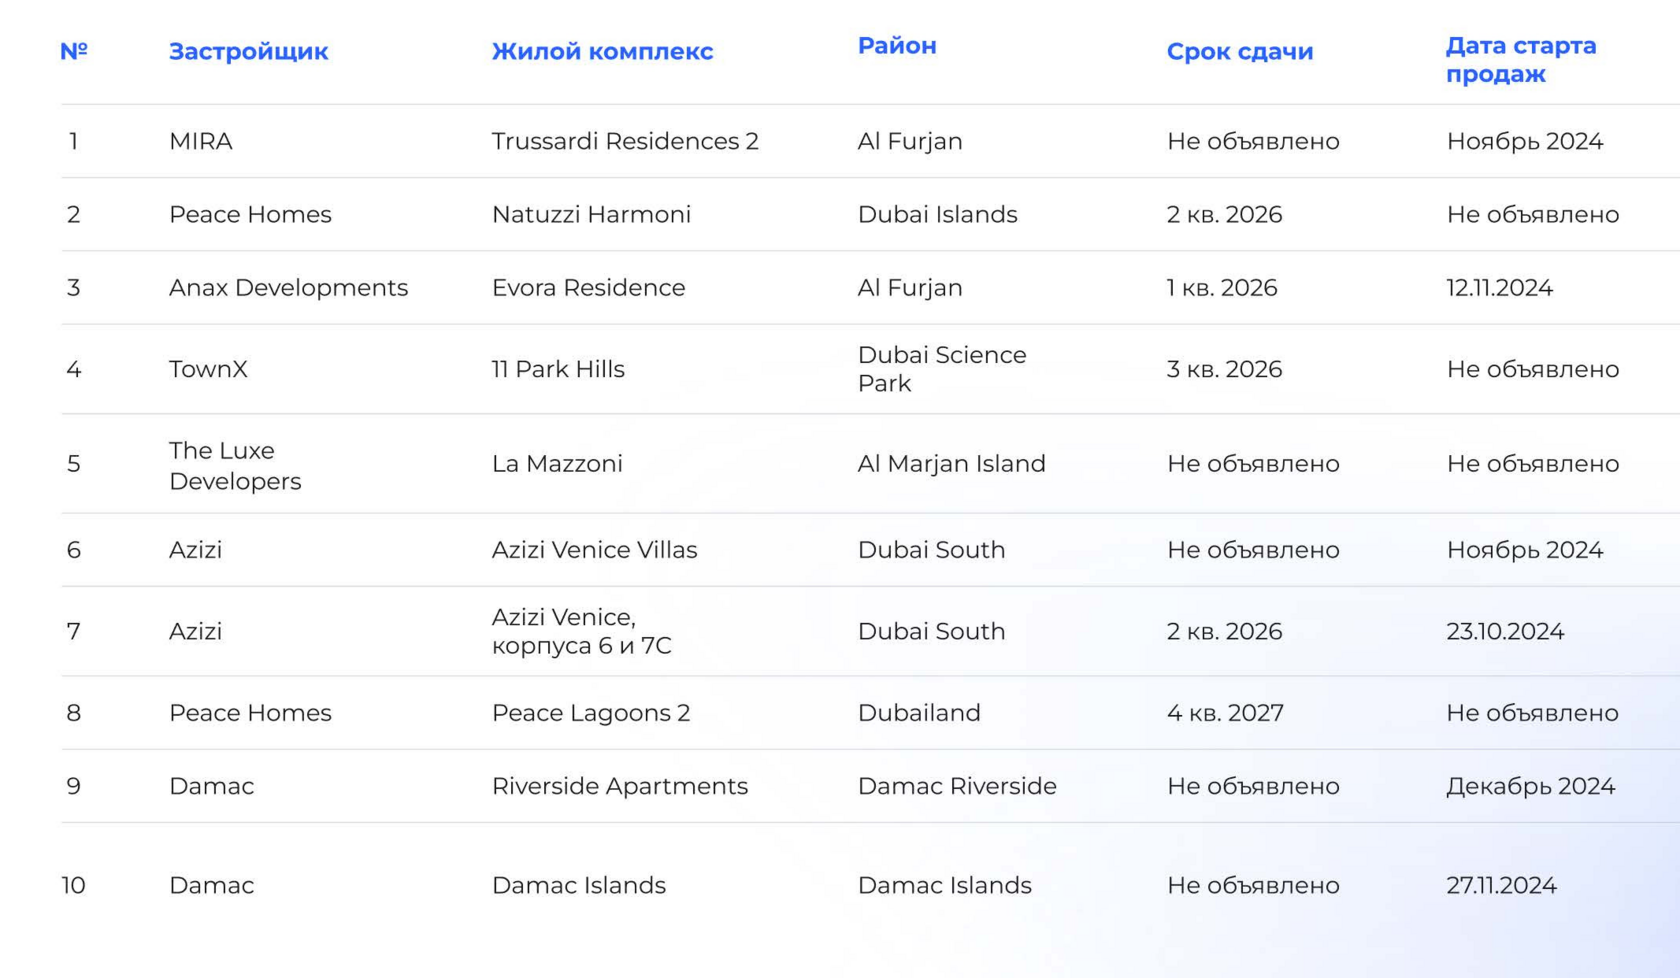Click the "23.10.2024" sales start date
The height and width of the screenshot is (978, 1680).
point(1505,632)
